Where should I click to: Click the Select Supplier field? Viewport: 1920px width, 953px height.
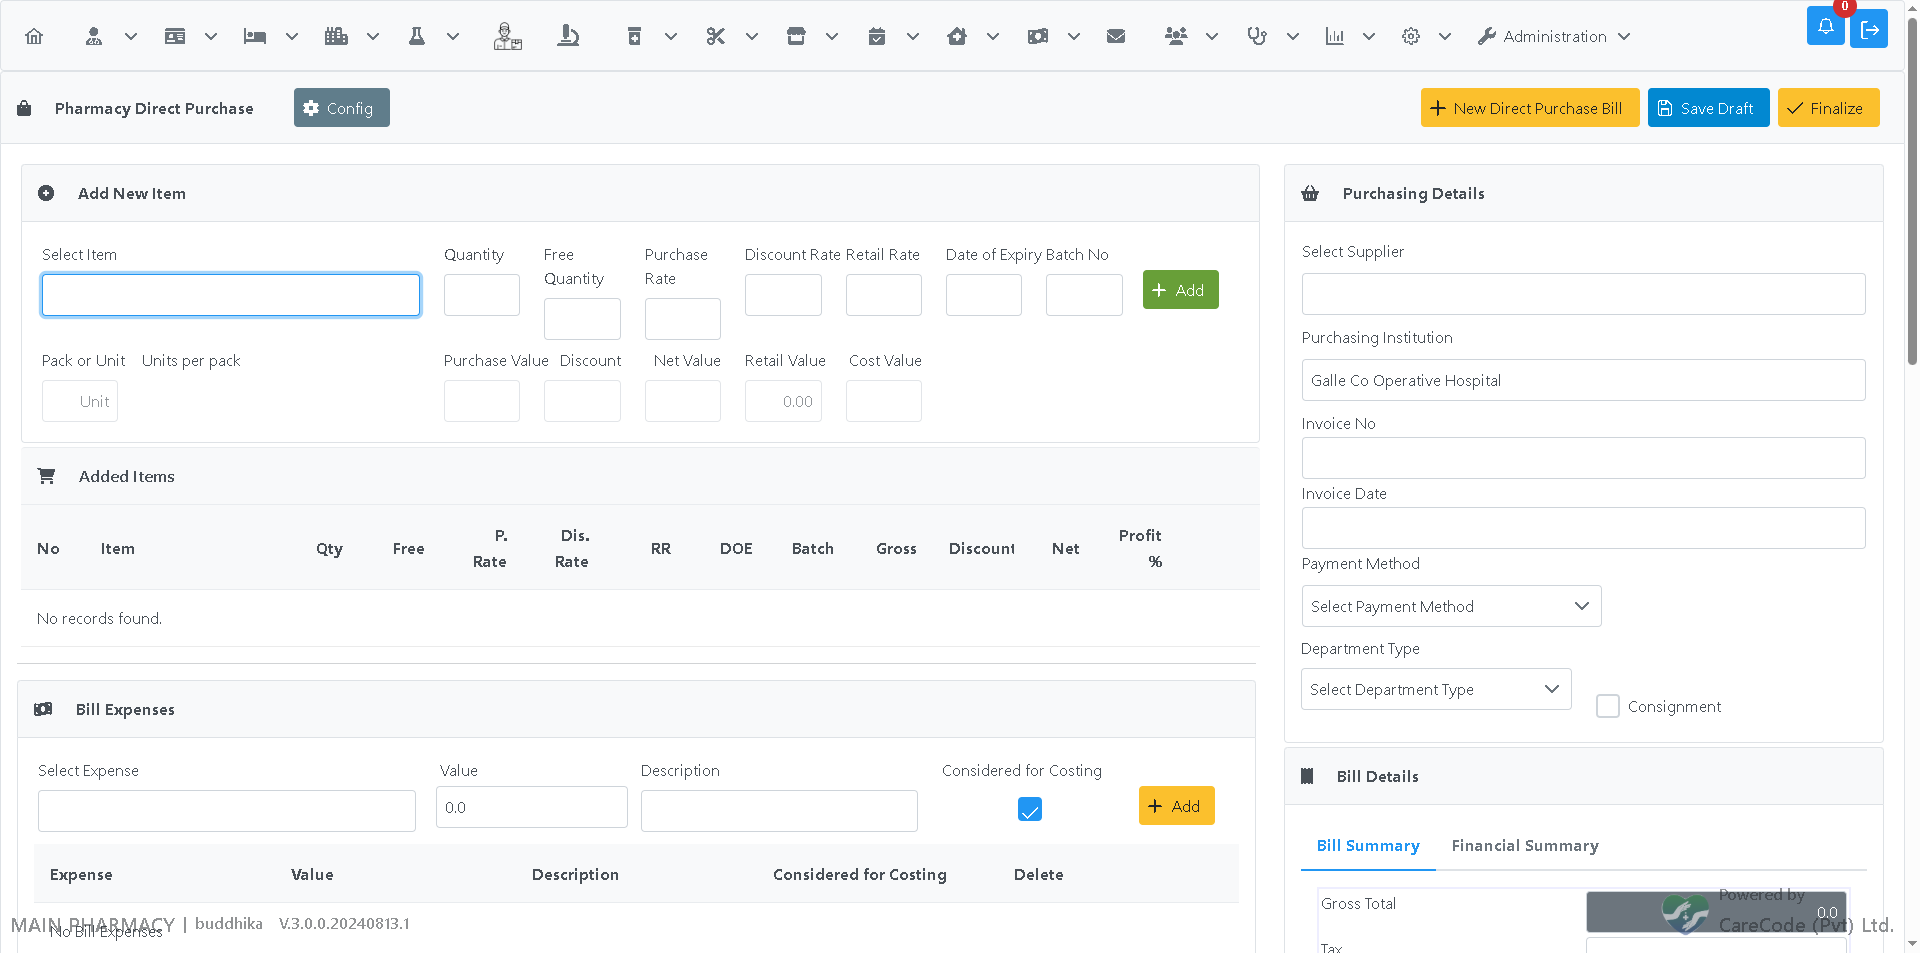click(1583, 294)
